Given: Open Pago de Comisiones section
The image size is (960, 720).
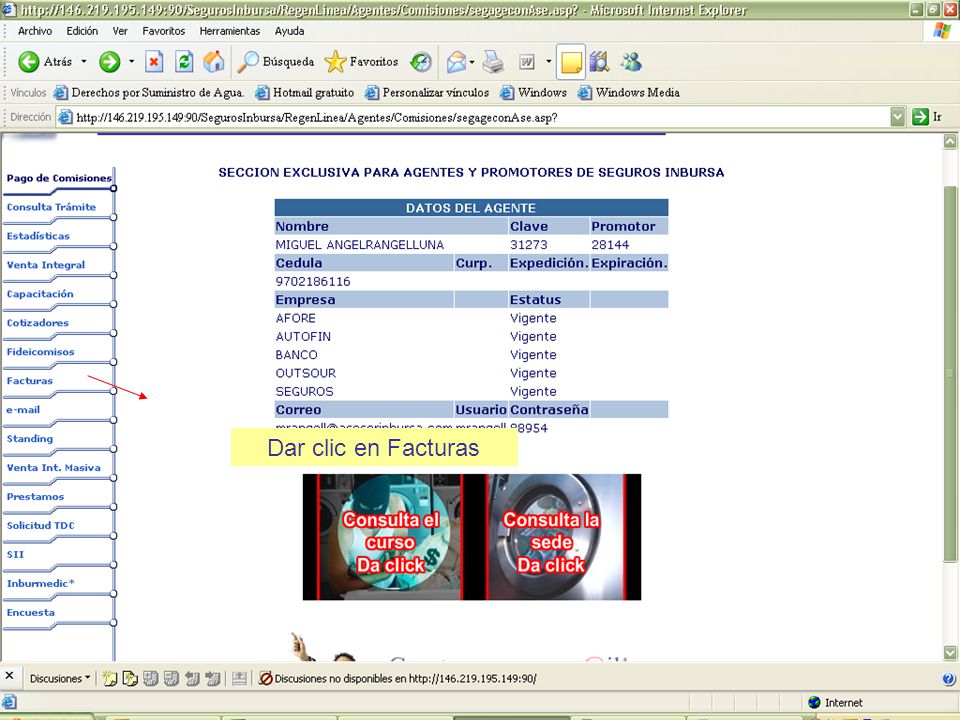Looking at the screenshot, I should point(59,178).
